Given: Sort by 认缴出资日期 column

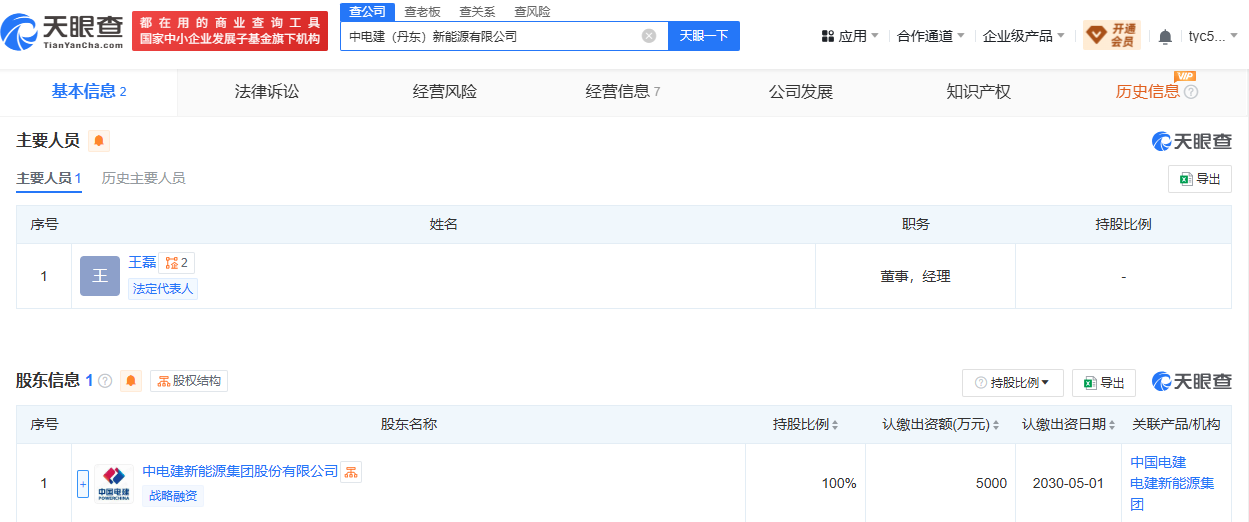Looking at the screenshot, I should 1069,424.
